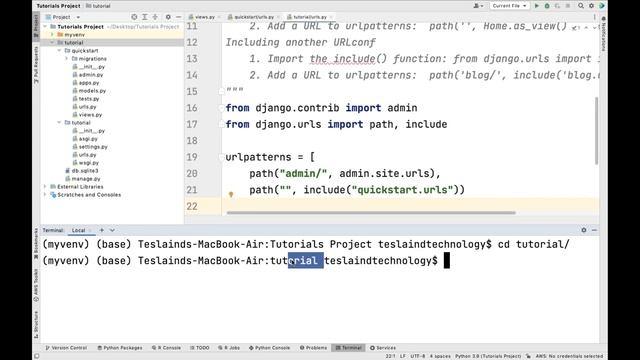Open the Project side tool window tab

coord(36,25)
